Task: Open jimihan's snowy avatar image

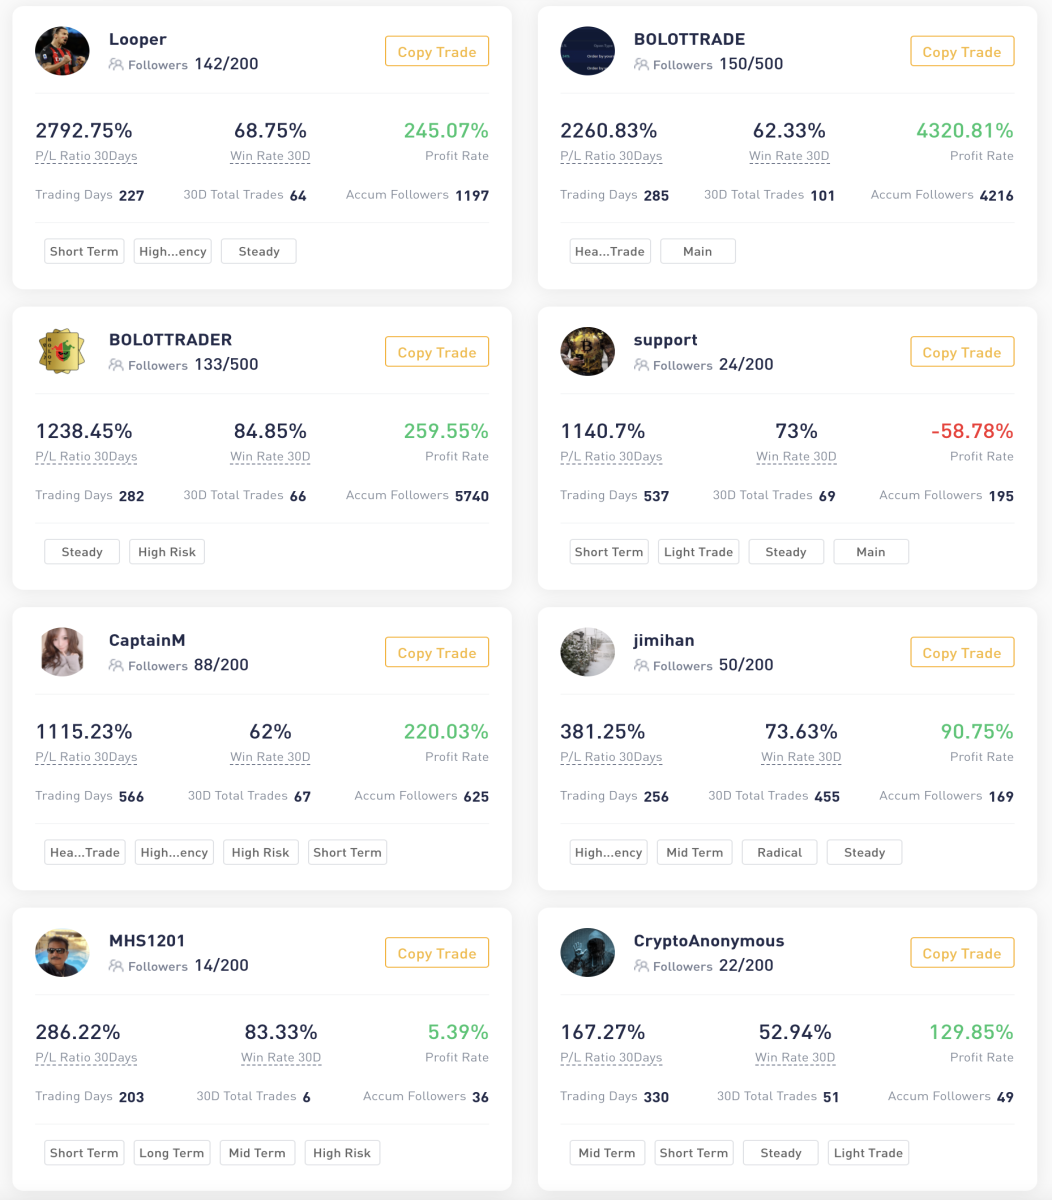Action: [x=587, y=652]
